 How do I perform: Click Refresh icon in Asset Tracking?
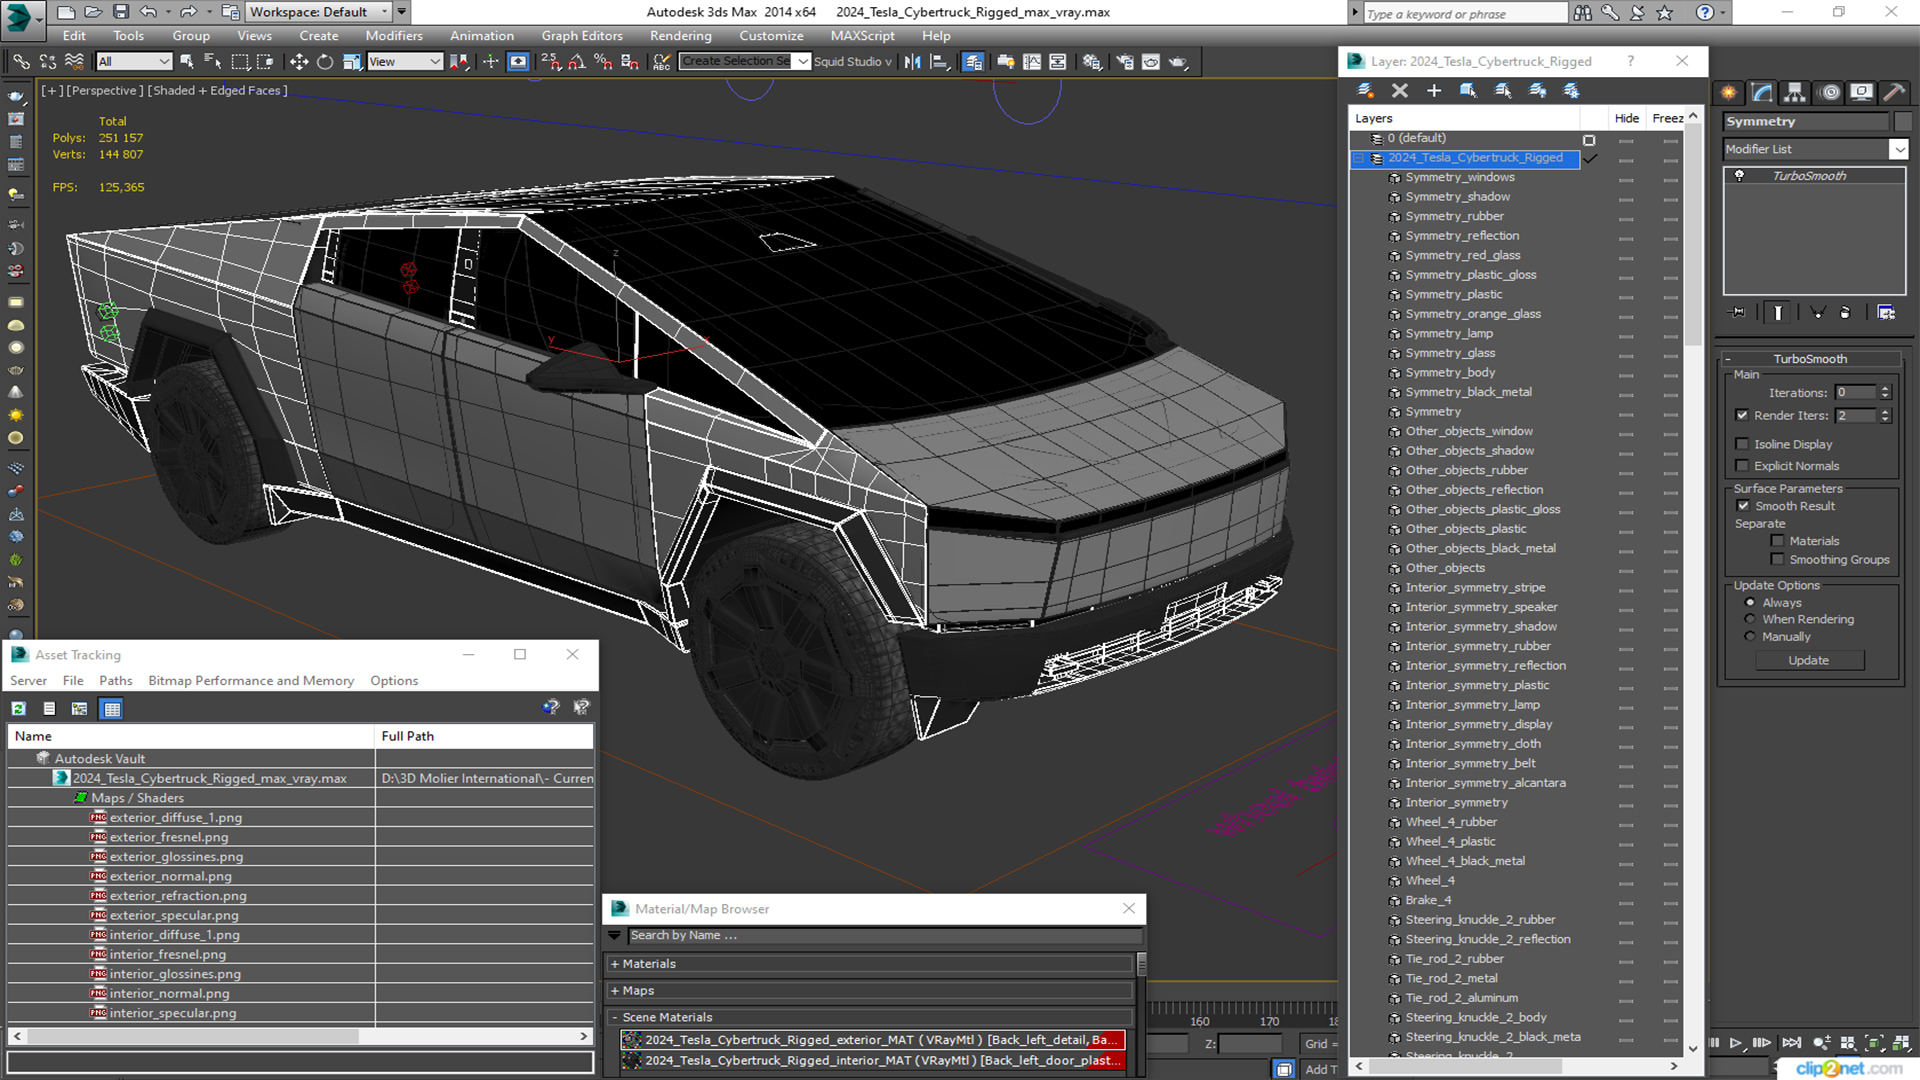(18, 709)
